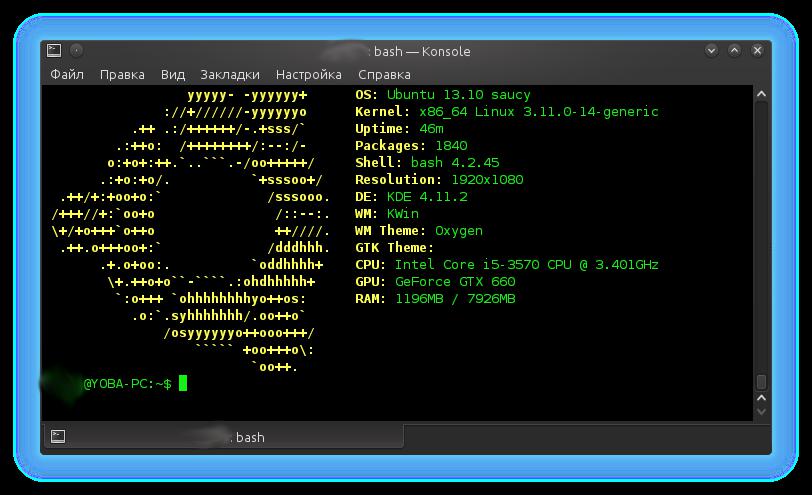Click the WM Theme value Oxygen
Screen dimensions: 812x495
459,231
